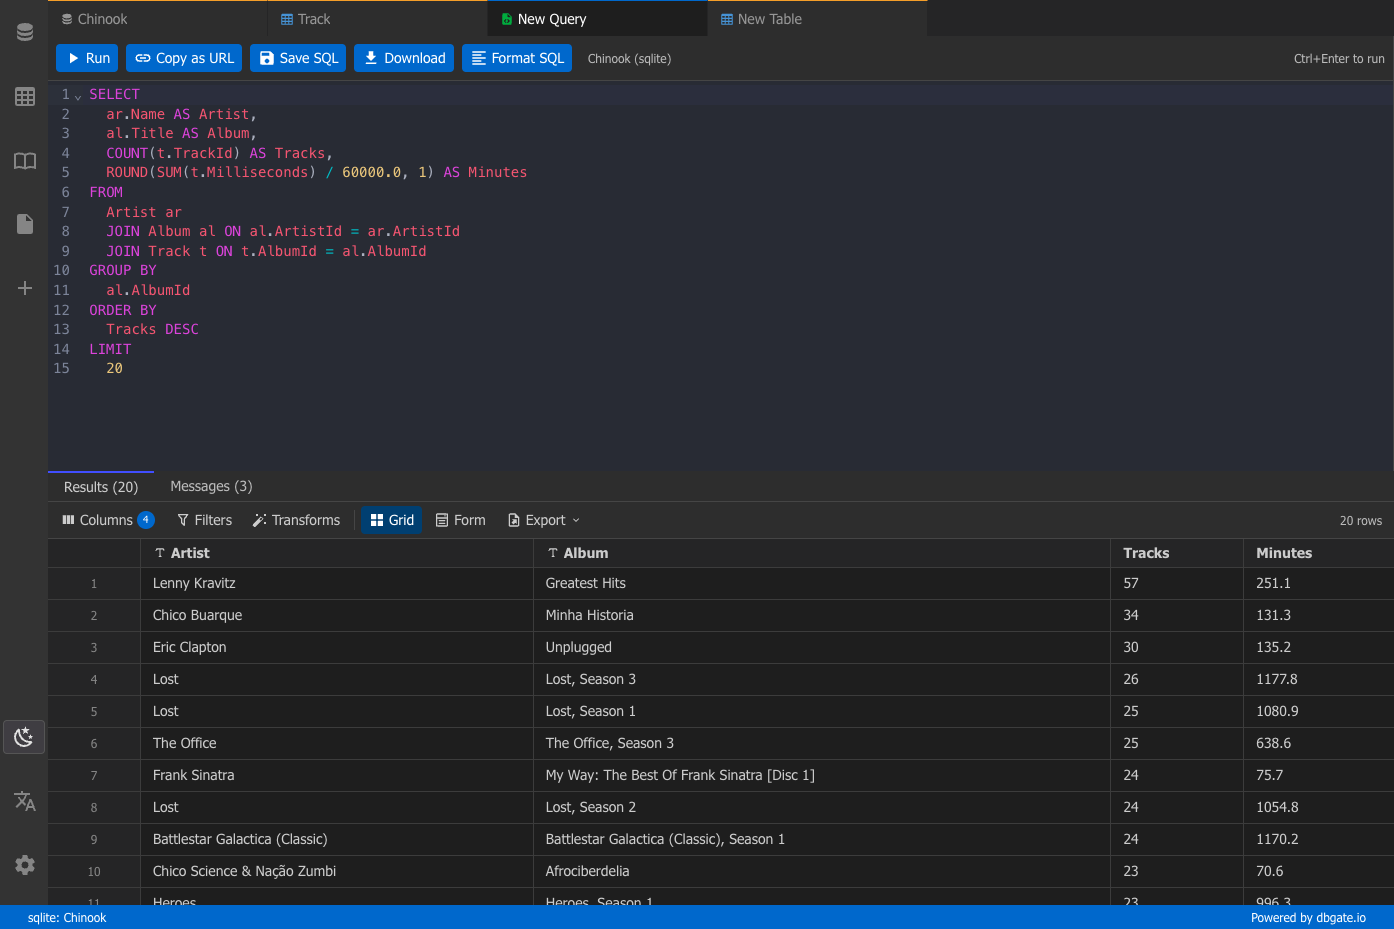Viewport: 1394px width, 929px height.
Task: Open the tables grid sidebar icon
Action: pos(25,97)
